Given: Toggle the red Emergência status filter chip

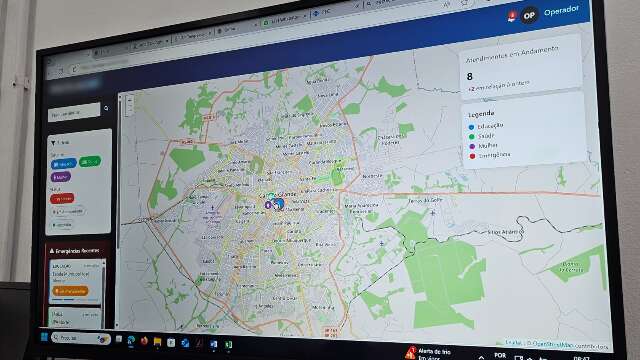Looking at the screenshot, I should [x=62, y=199].
